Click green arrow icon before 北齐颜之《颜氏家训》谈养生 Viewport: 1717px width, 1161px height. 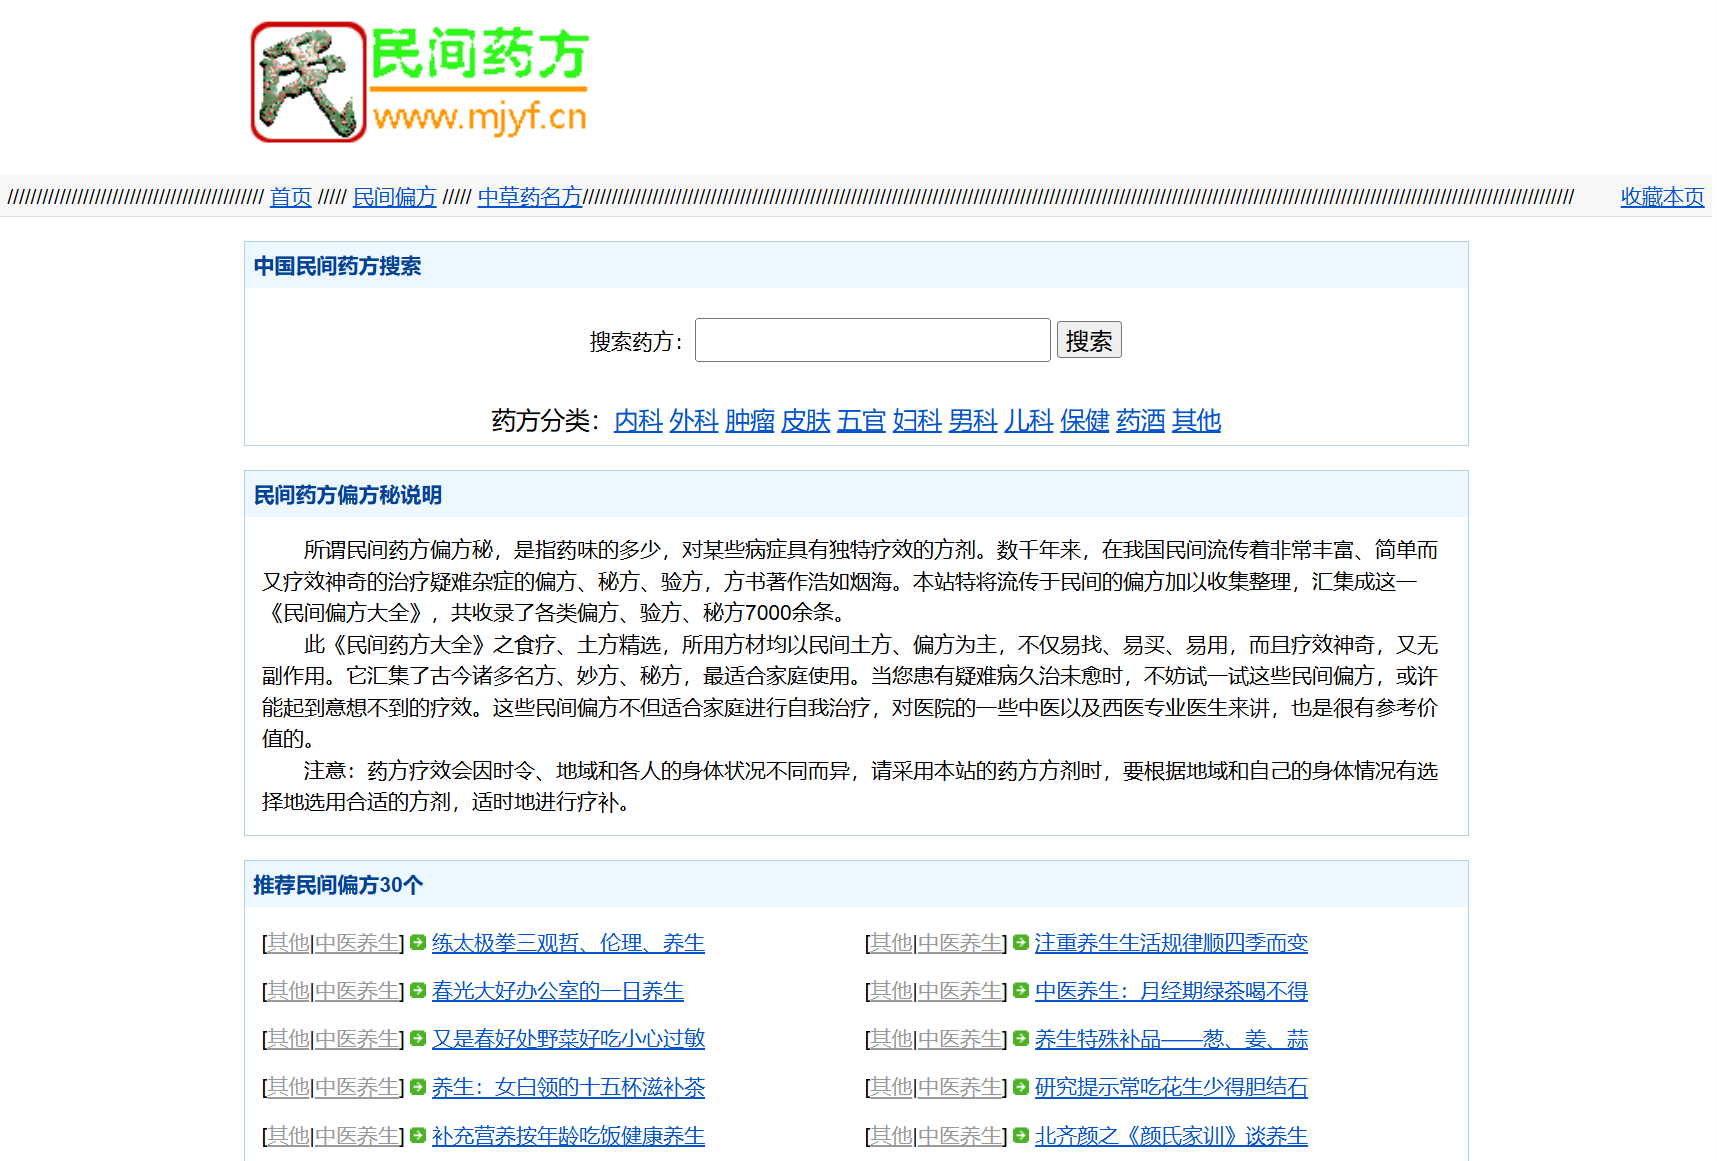tap(1021, 1136)
